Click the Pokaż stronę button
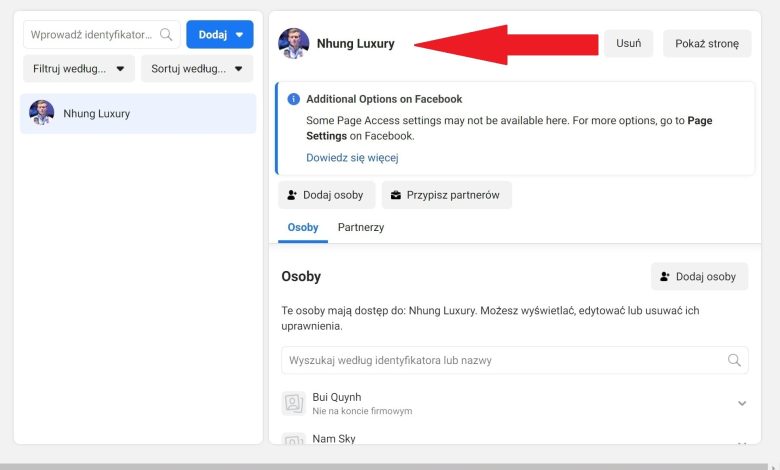The height and width of the screenshot is (470, 780). tap(707, 43)
